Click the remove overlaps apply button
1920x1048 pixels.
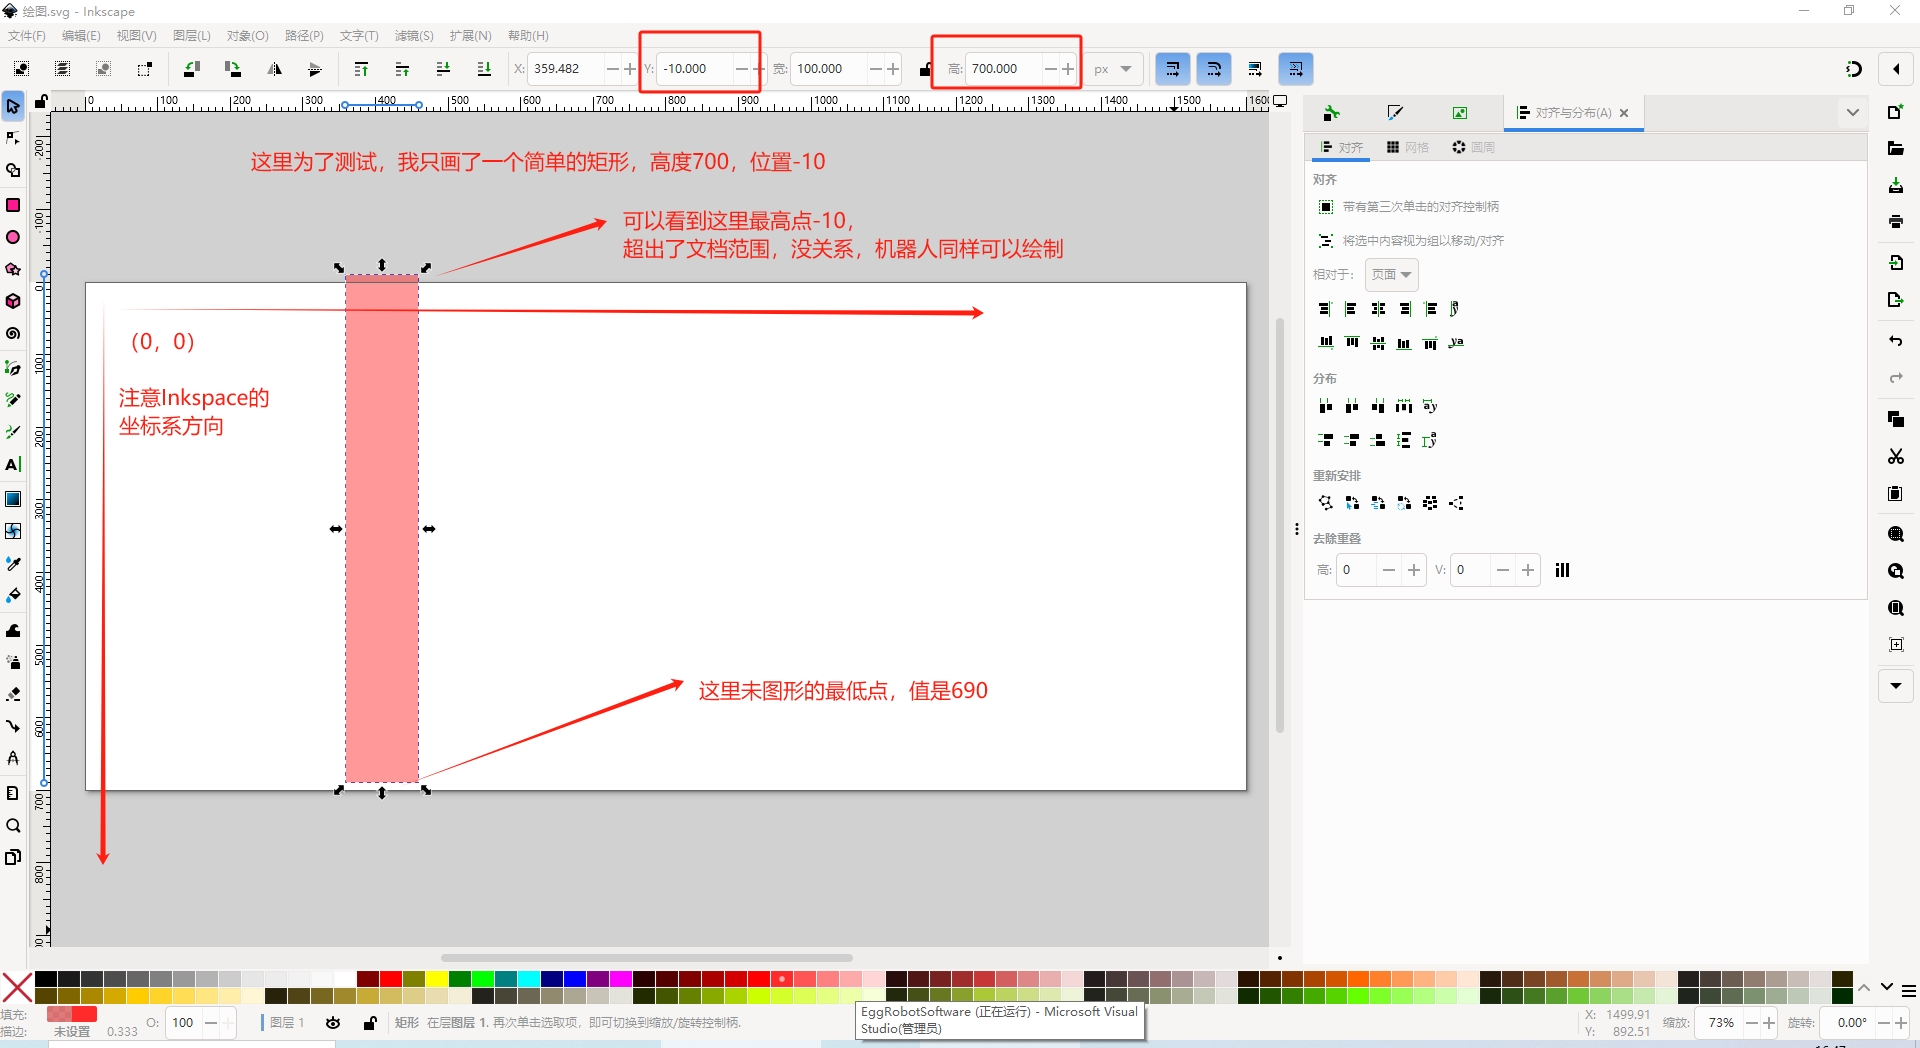point(1562,570)
